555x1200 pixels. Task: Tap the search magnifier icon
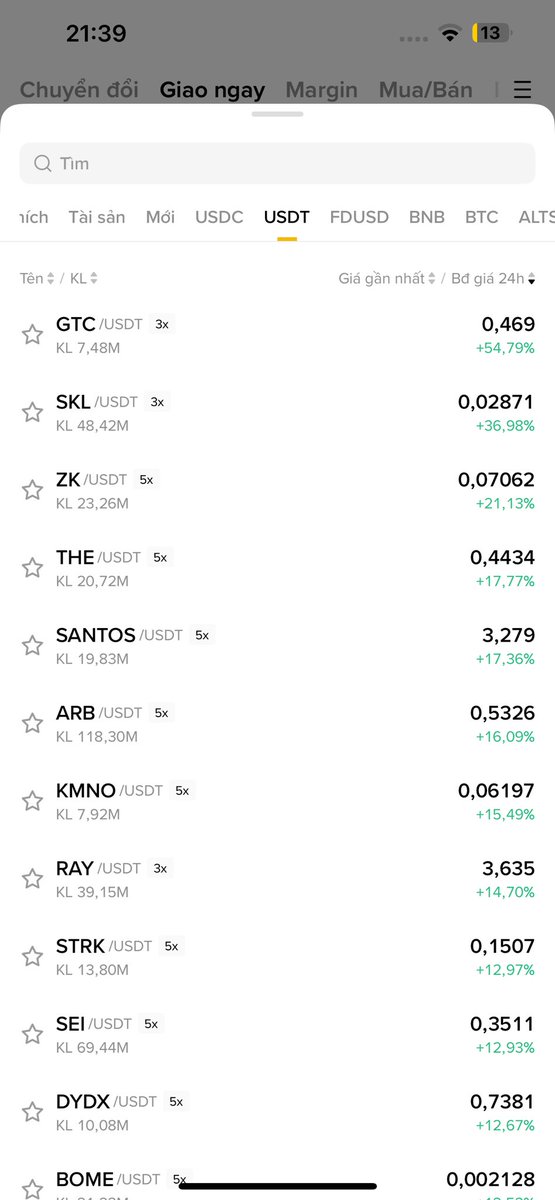pyautogui.click(x=43, y=163)
